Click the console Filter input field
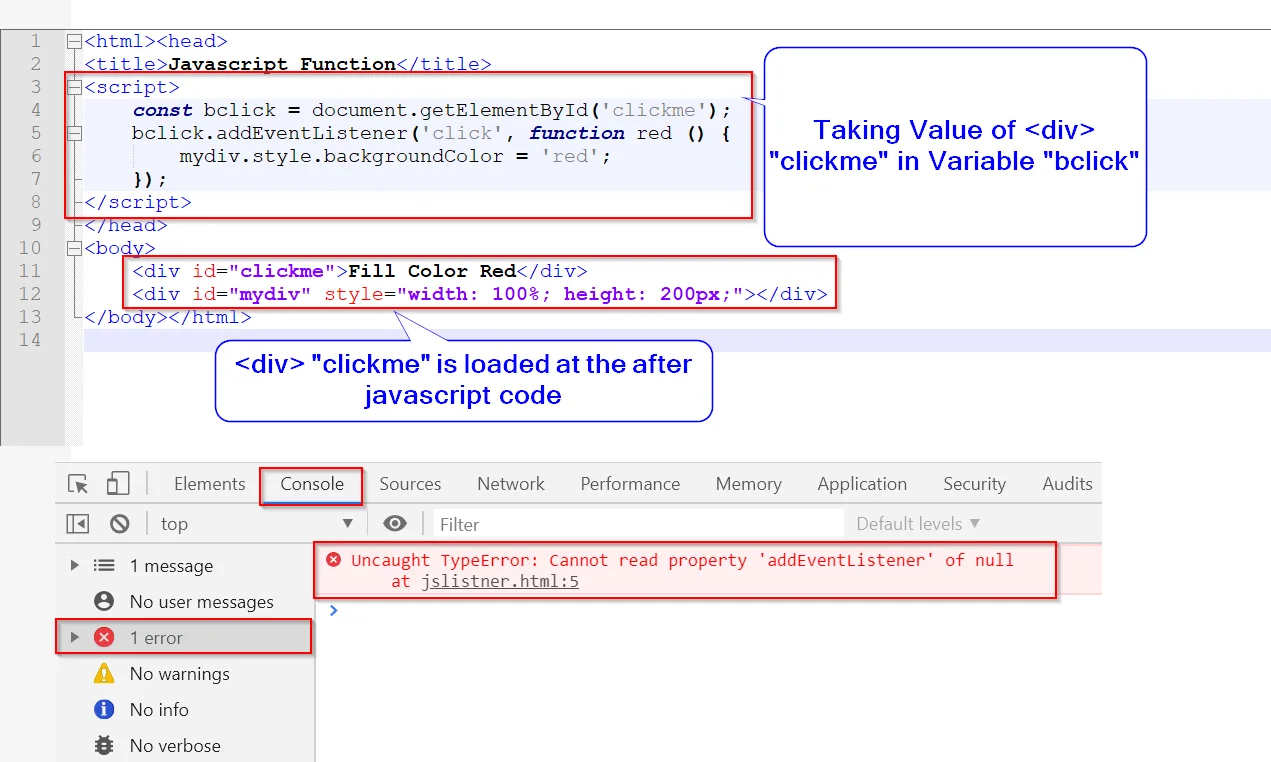Screen dimensions: 1271x762 pos(640,524)
